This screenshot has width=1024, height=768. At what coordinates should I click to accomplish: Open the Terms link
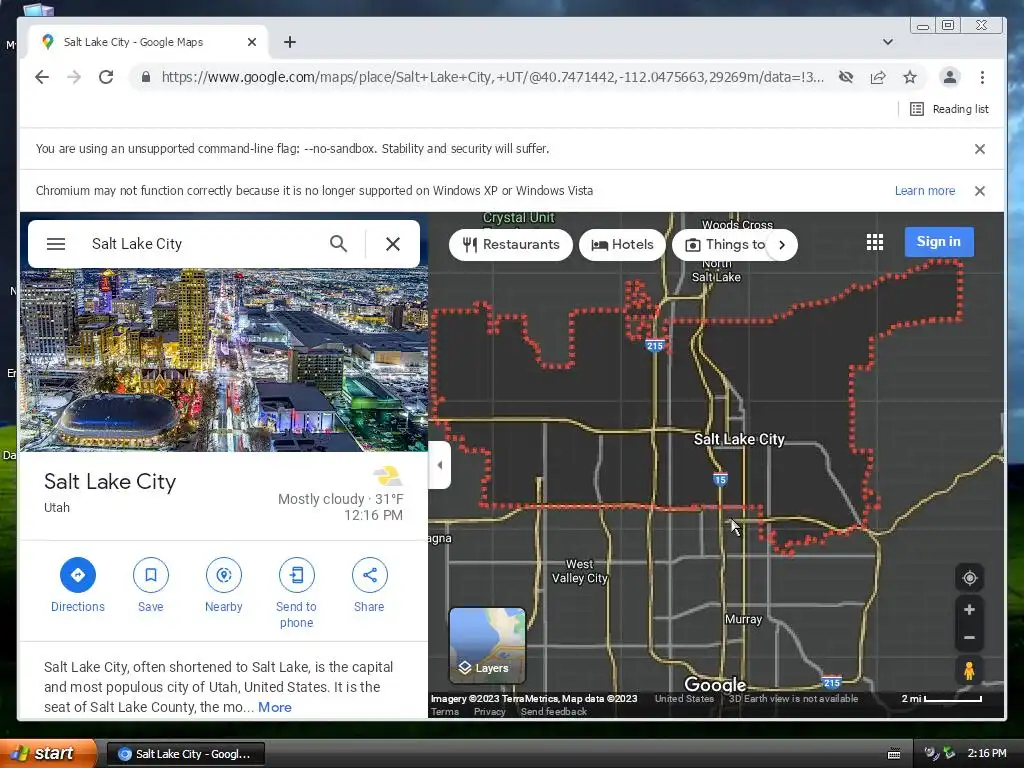(x=445, y=712)
